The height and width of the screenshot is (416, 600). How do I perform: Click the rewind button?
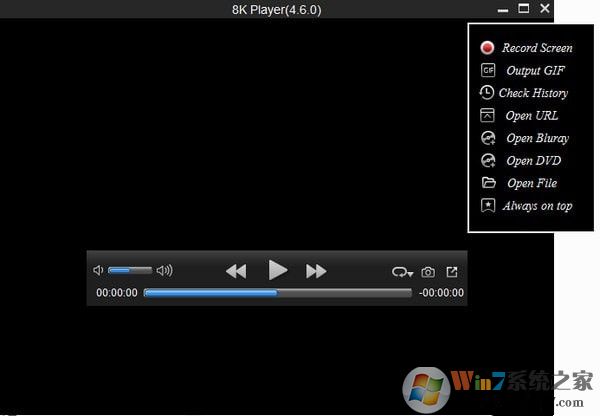[236, 271]
